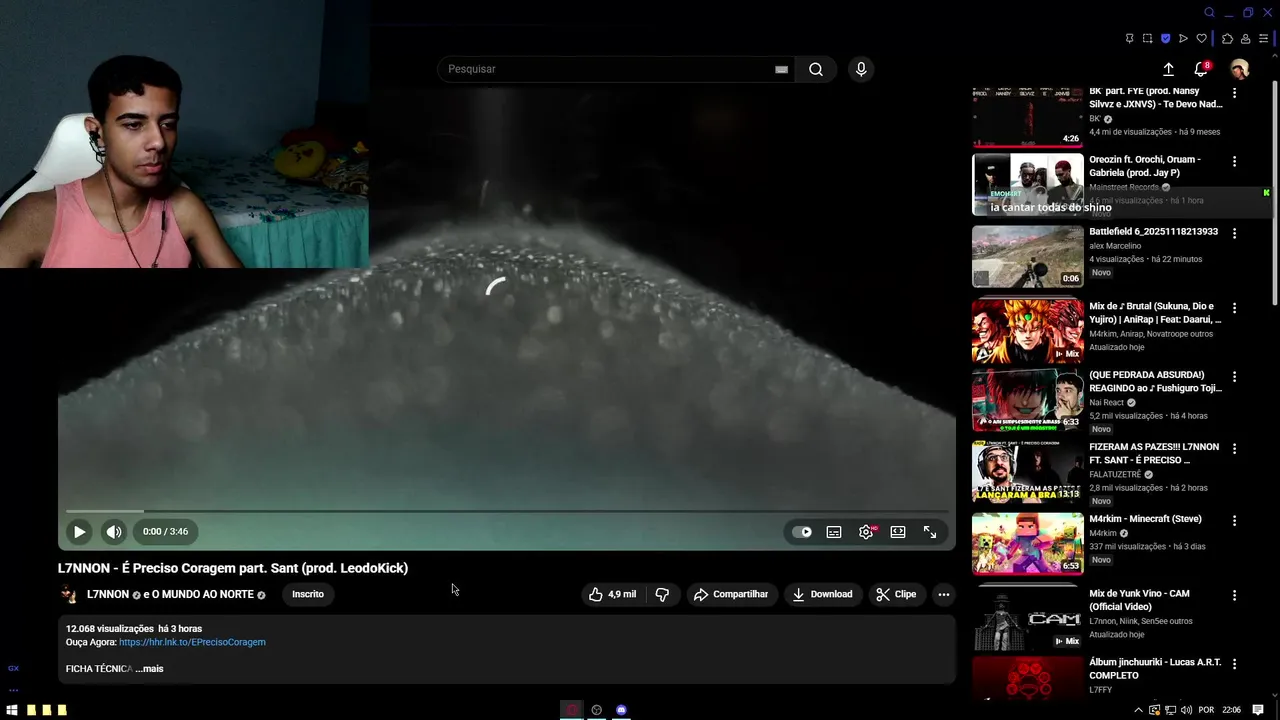Open the Oreozin Gabriela video thumbnail
This screenshot has height=720, width=1280.
tap(1028, 184)
